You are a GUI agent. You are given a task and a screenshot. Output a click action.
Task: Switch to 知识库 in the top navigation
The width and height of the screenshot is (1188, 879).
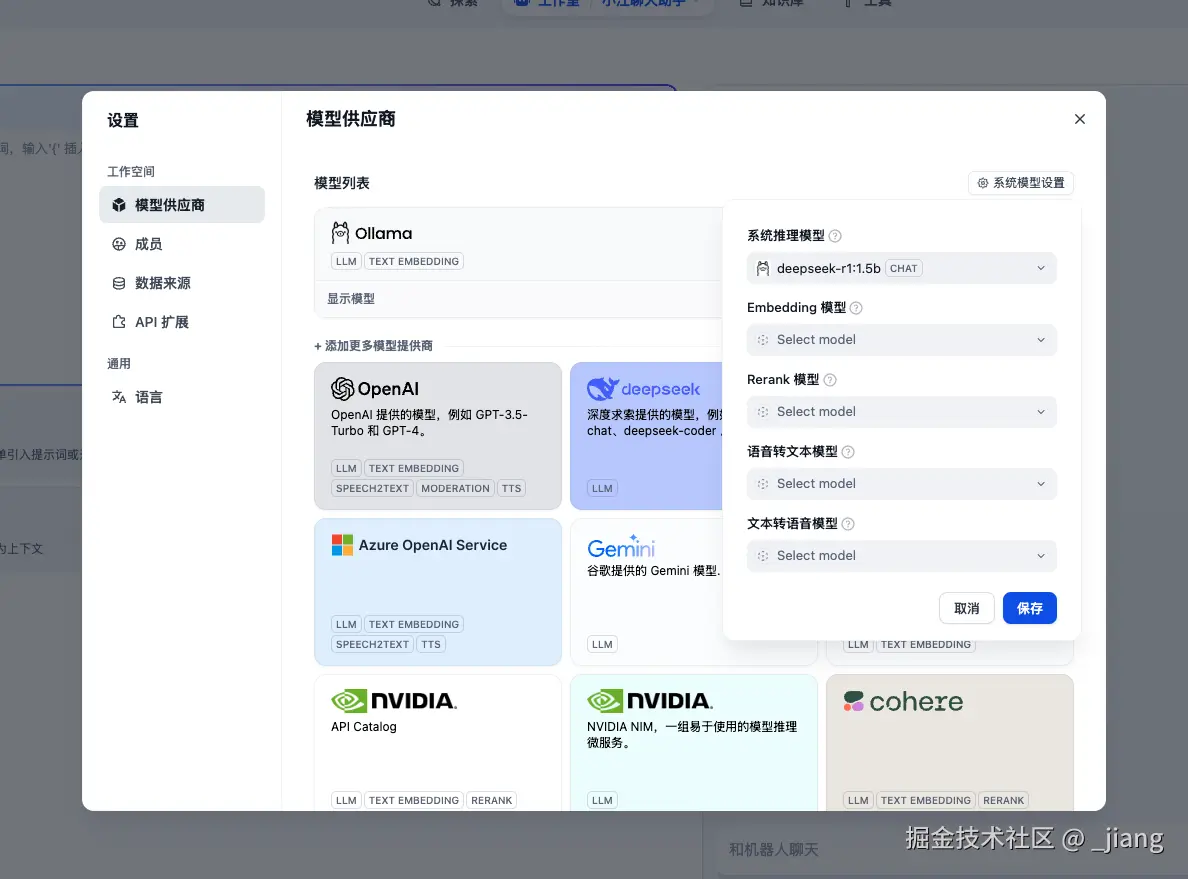click(770, 3)
